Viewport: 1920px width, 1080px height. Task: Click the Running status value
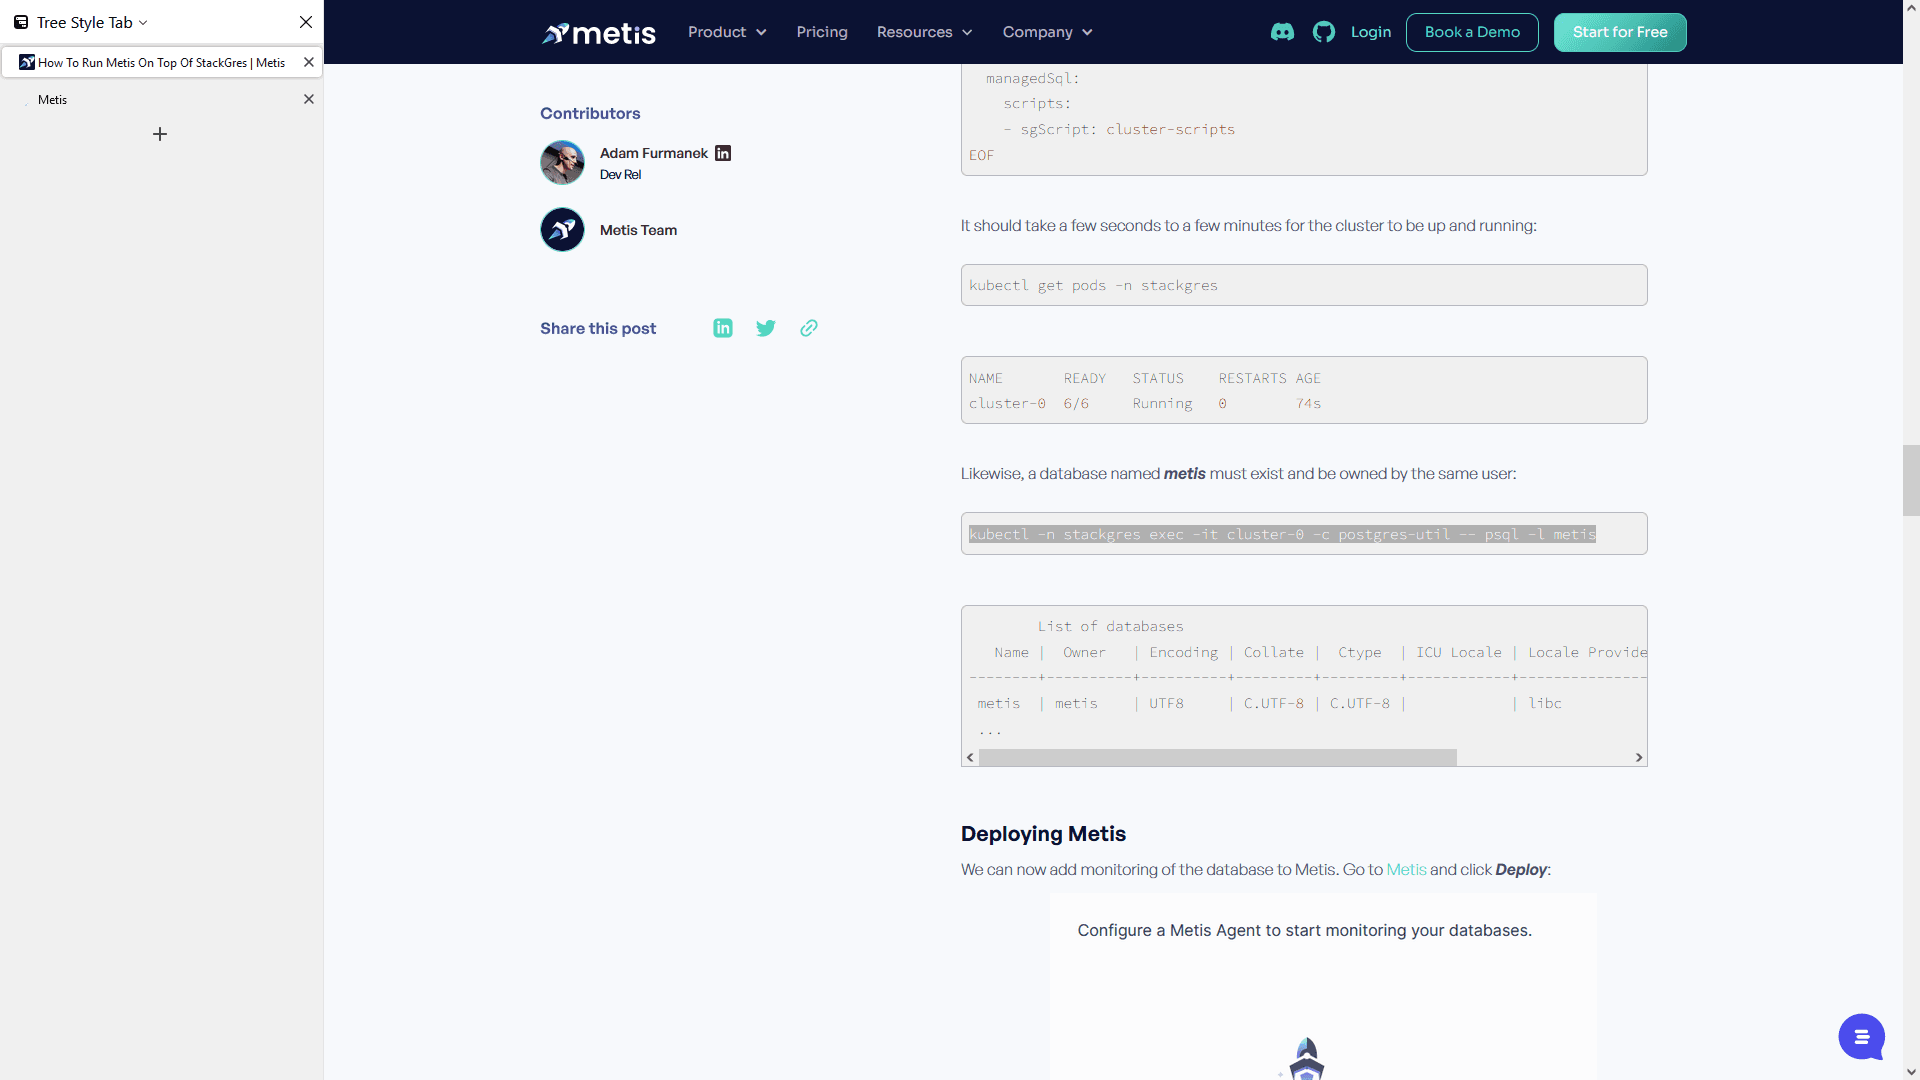pyautogui.click(x=1162, y=404)
